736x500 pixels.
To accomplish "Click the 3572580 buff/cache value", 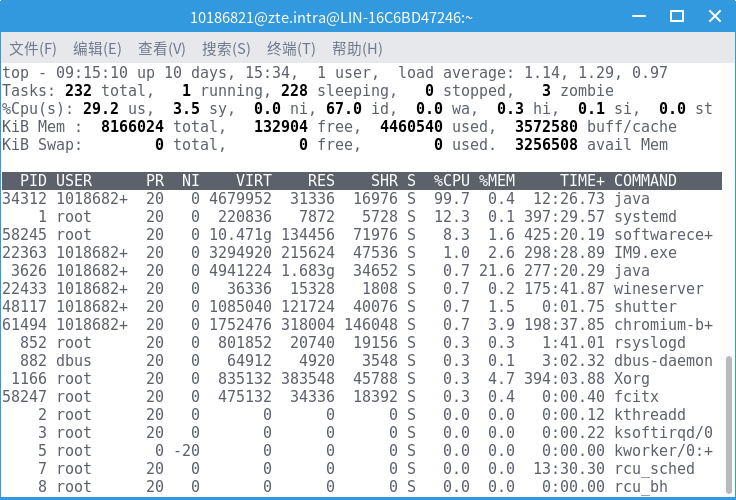I will [546, 127].
